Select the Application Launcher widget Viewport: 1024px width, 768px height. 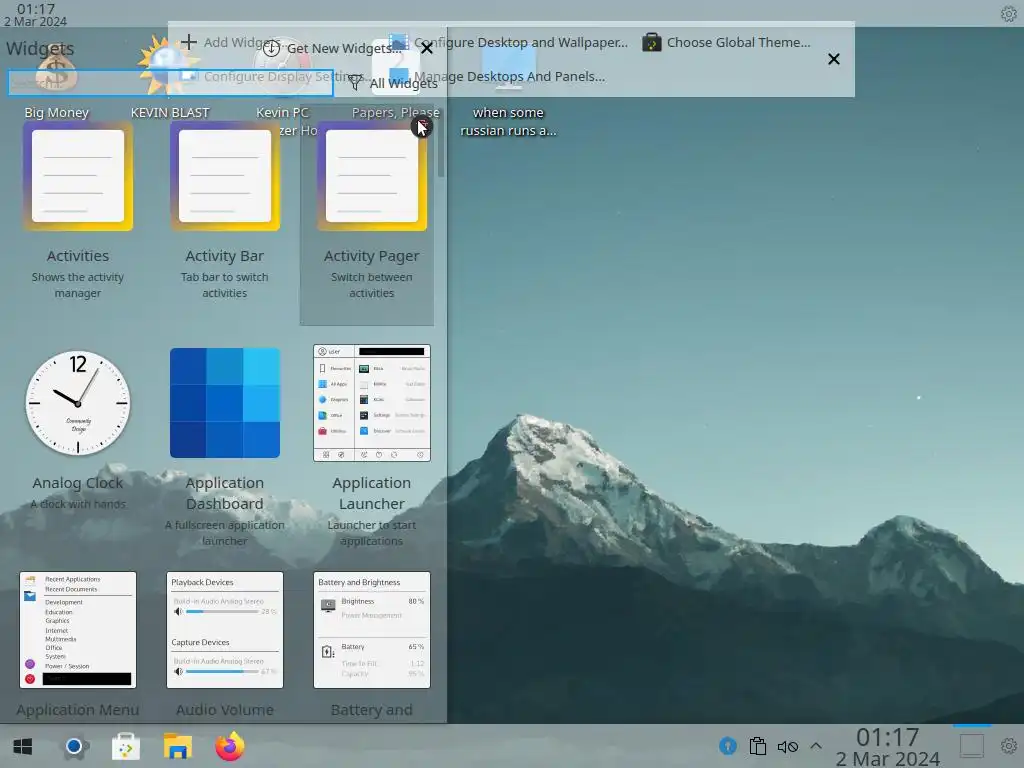coord(372,442)
